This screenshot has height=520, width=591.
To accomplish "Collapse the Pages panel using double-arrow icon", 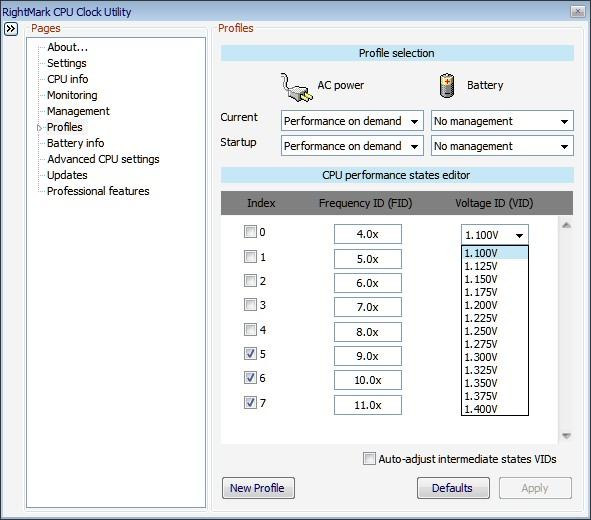I will [11, 29].
